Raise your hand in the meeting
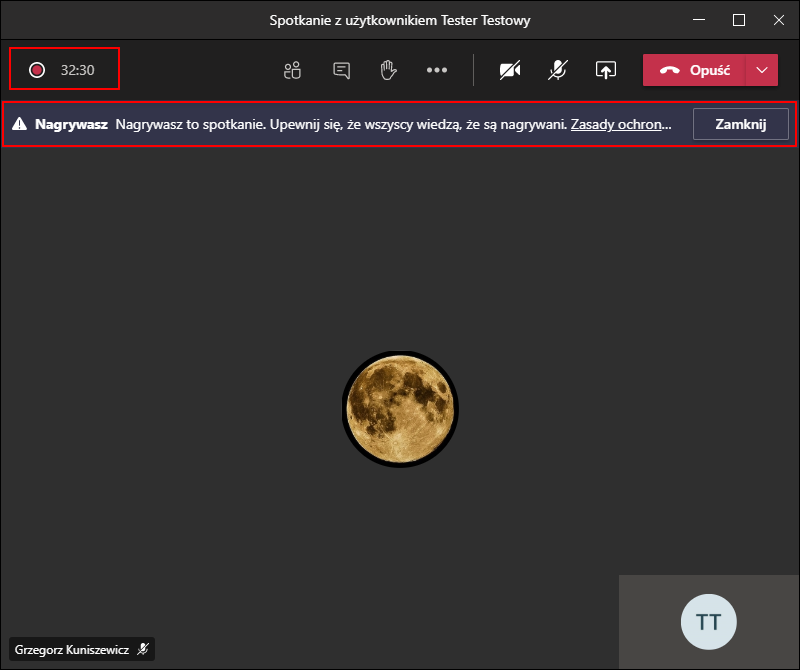Screen dimensions: 800x670 pyautogui.click(x=388, y=70)
